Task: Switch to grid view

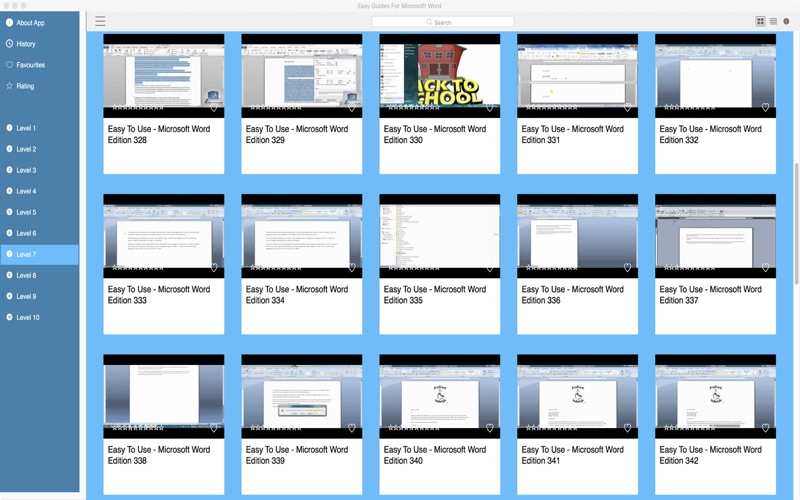Action: point(760,21)
